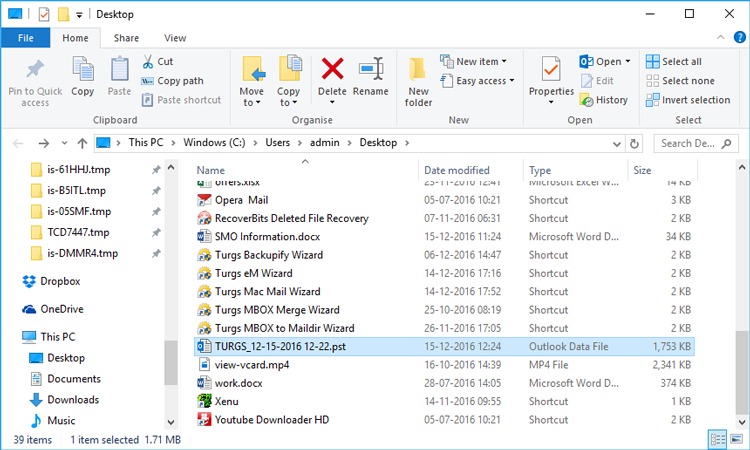Click admin in the address breadcrumb
Screen dimensions: 750x450
(x=324, y=143)
